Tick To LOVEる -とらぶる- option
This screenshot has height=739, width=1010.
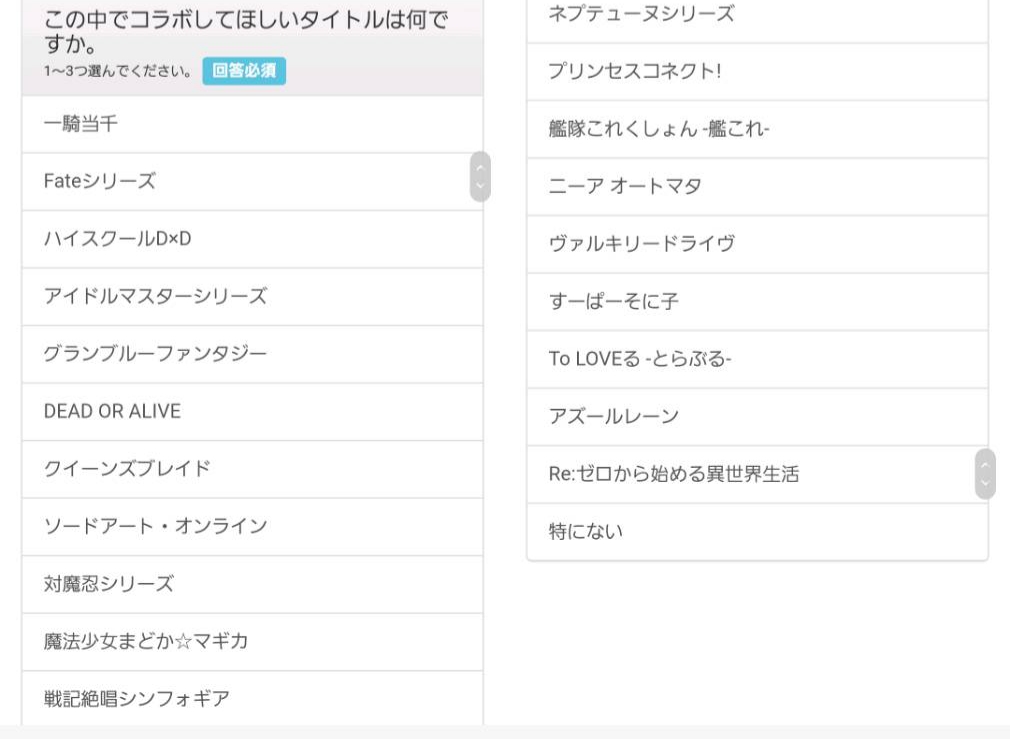pyautogui.click(x=756, y=359)
